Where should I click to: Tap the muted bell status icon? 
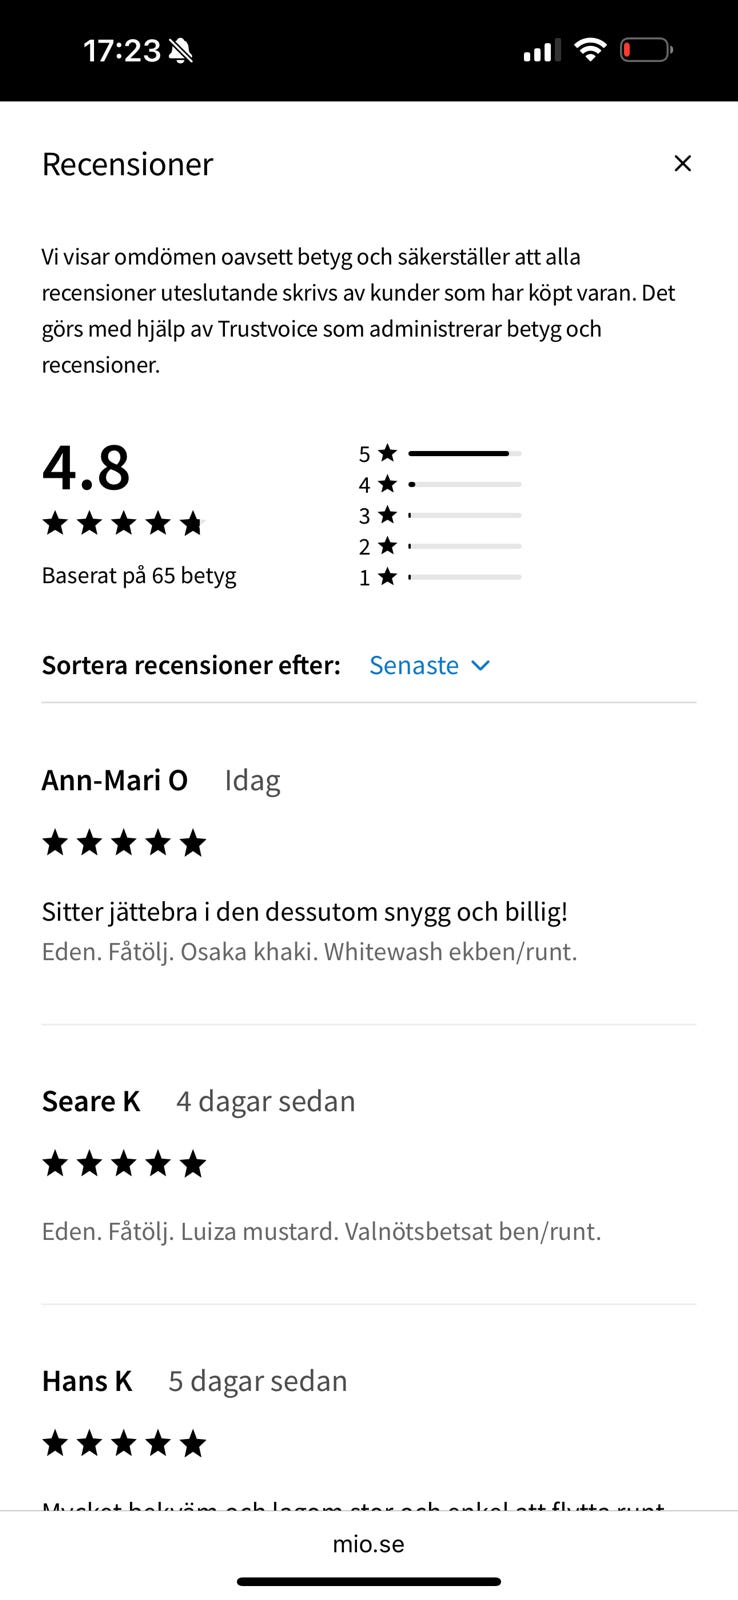181,51
